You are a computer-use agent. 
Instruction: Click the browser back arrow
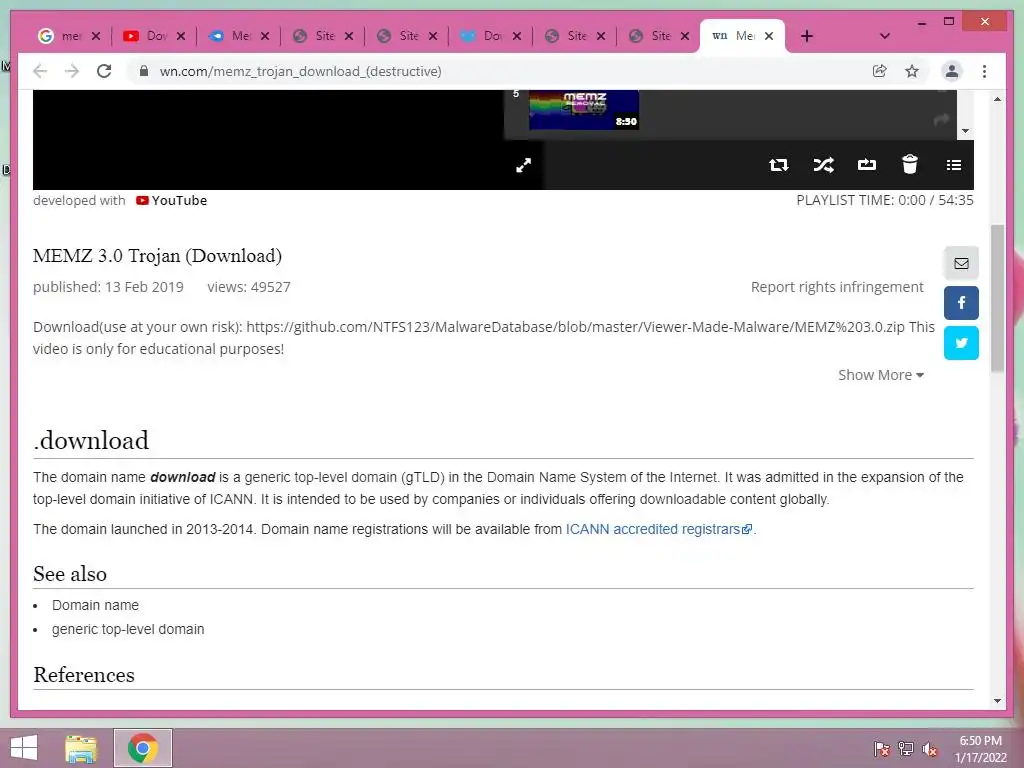pyautogui.click(x=40, y=71)
